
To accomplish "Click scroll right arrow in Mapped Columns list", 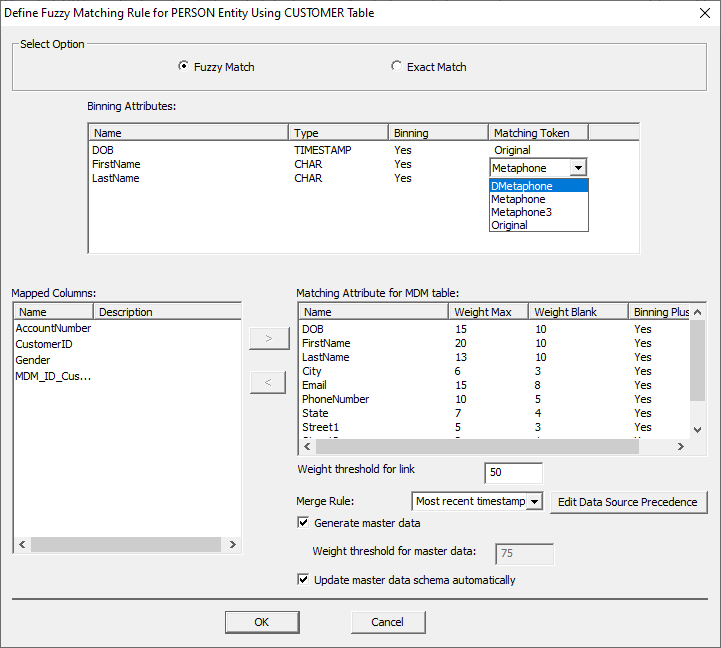I will 232,545.
